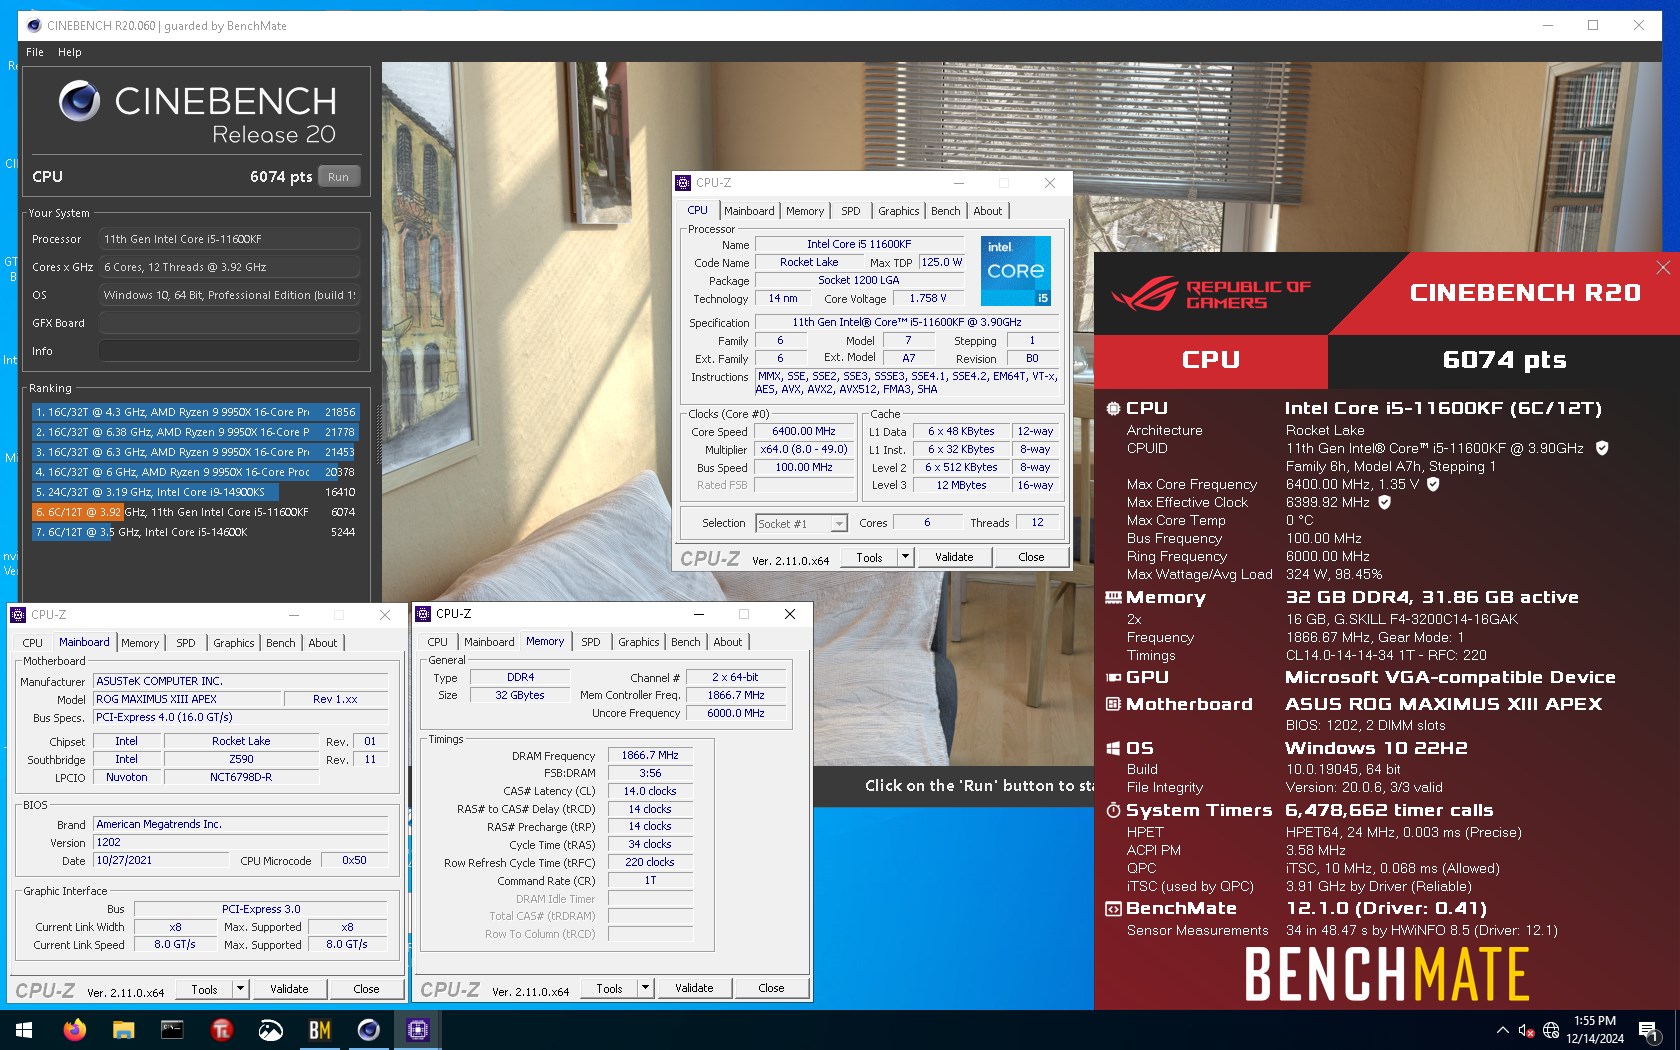Image resolution: width=1680 pixels, height=1050 pixels.
Task: Click the muted volume tray icon
Action: click(1526, 1030)
